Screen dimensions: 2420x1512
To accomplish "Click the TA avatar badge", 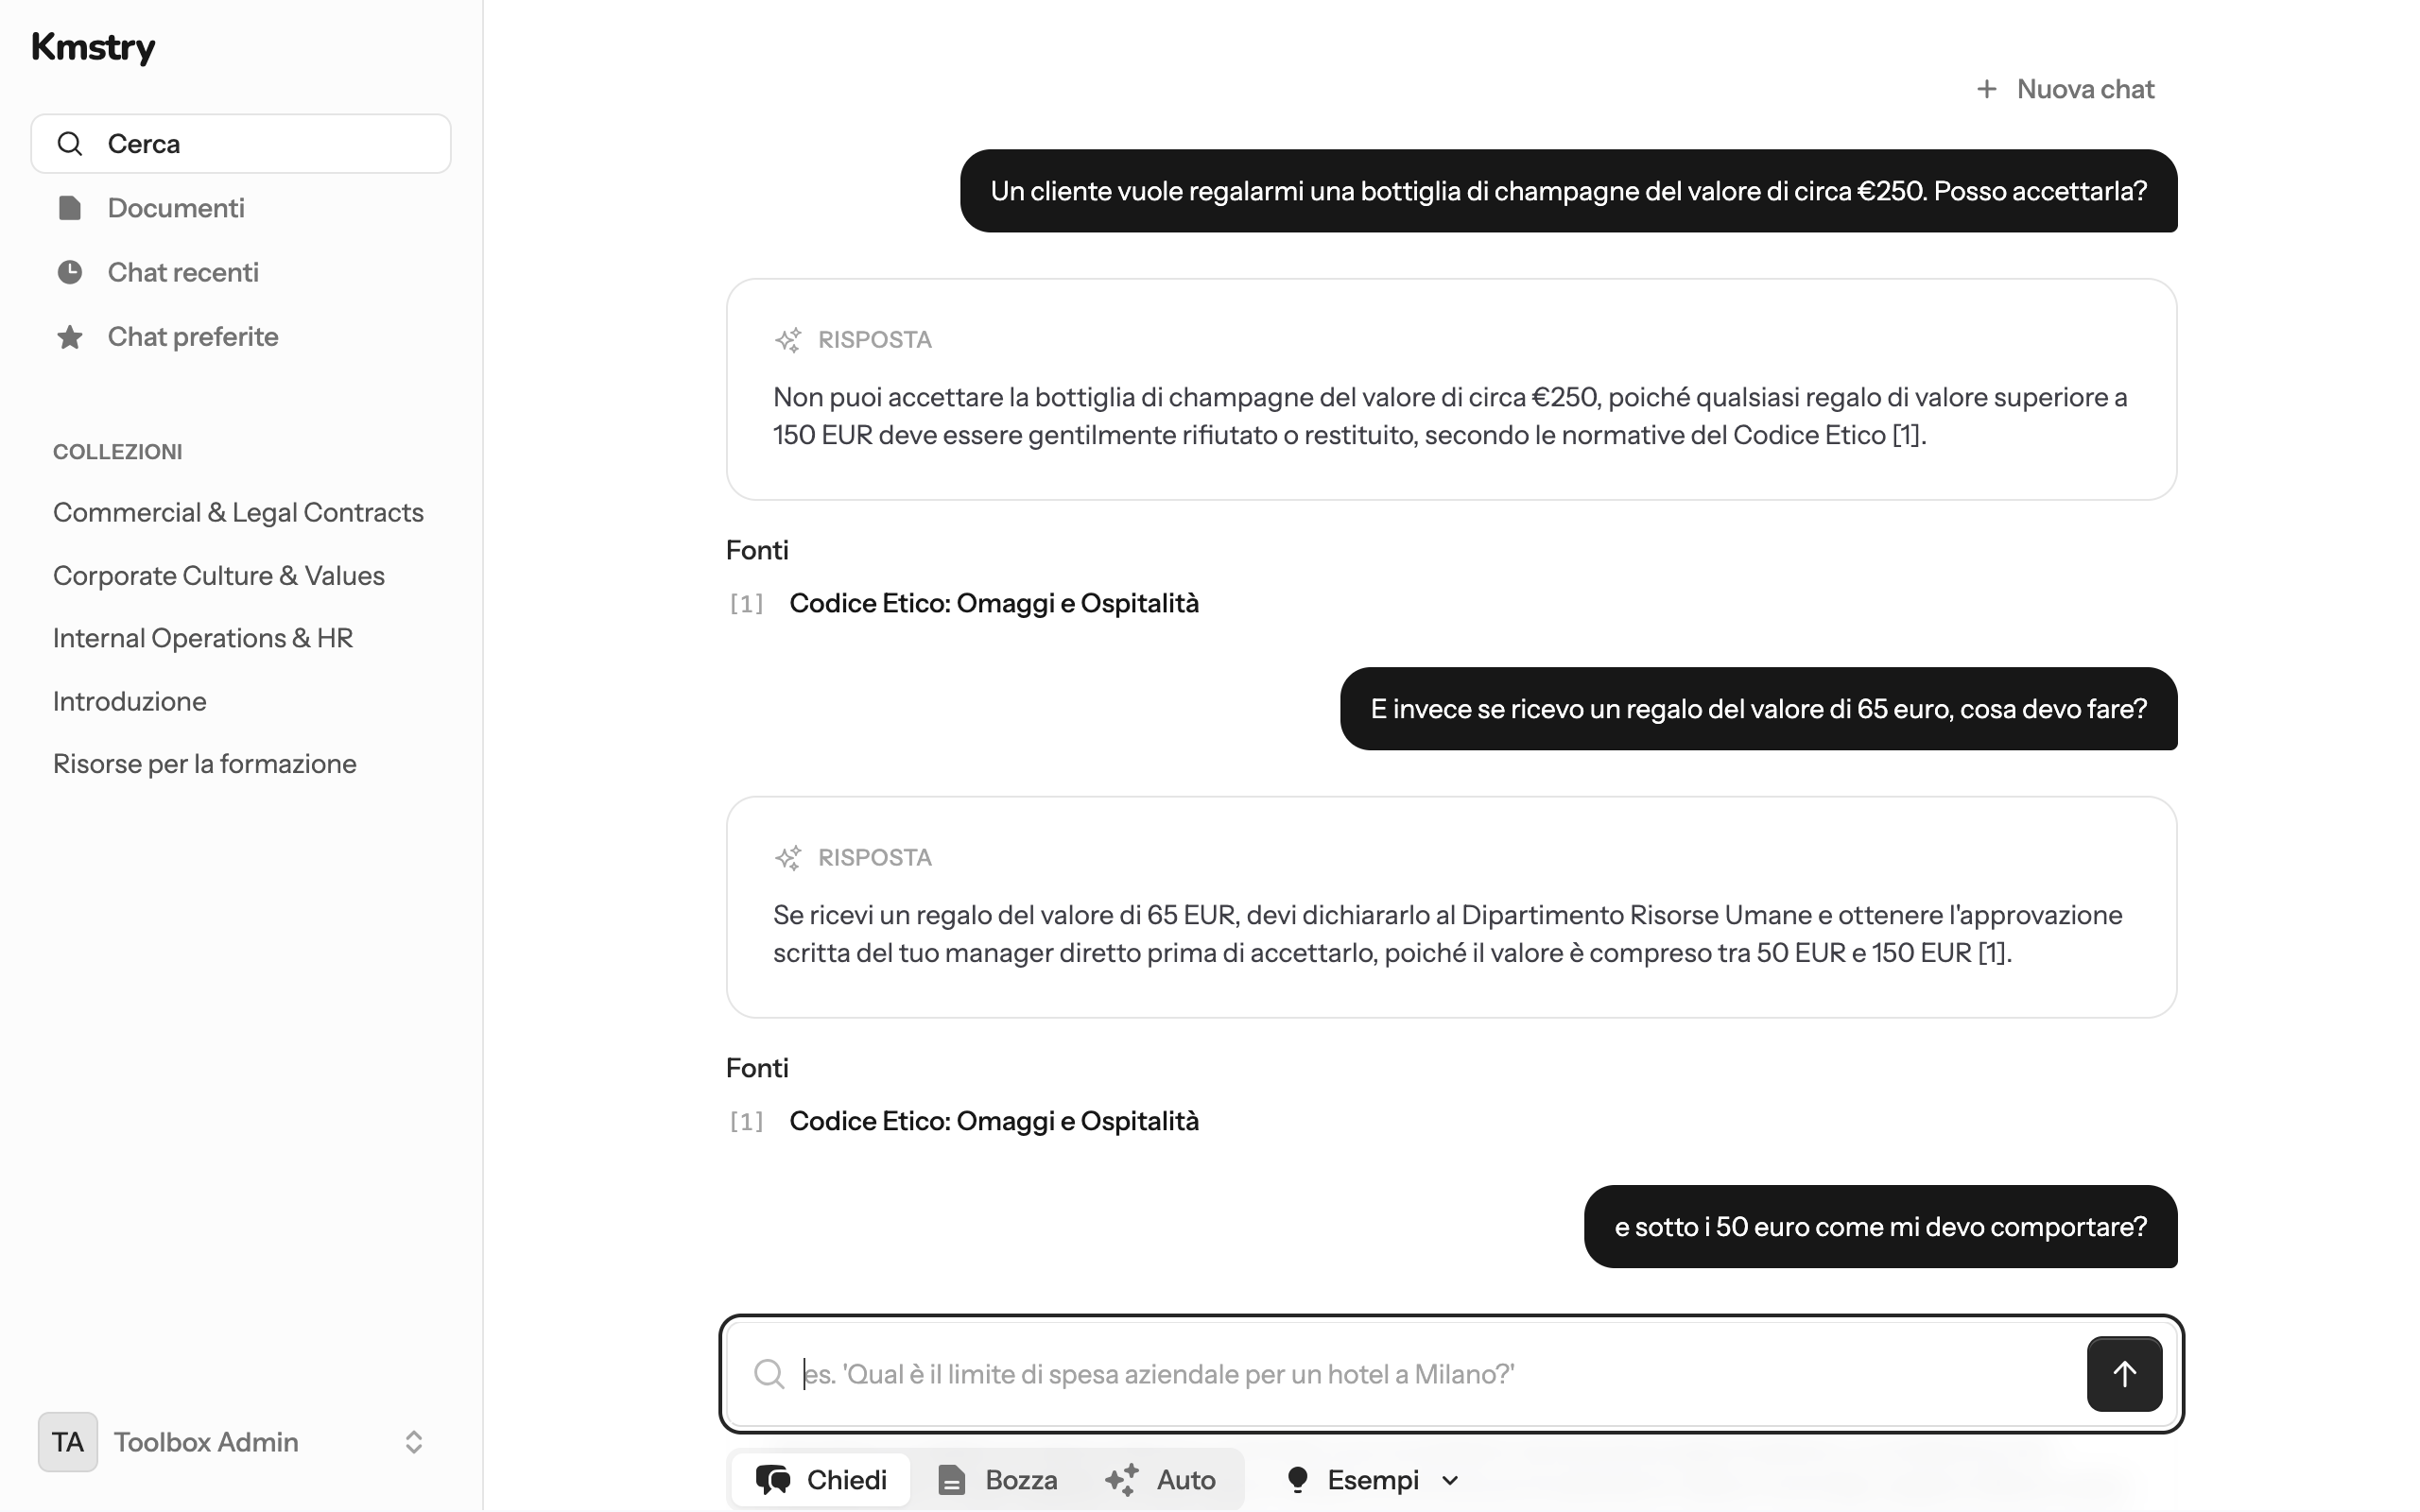I will (x=68, y=1442).
